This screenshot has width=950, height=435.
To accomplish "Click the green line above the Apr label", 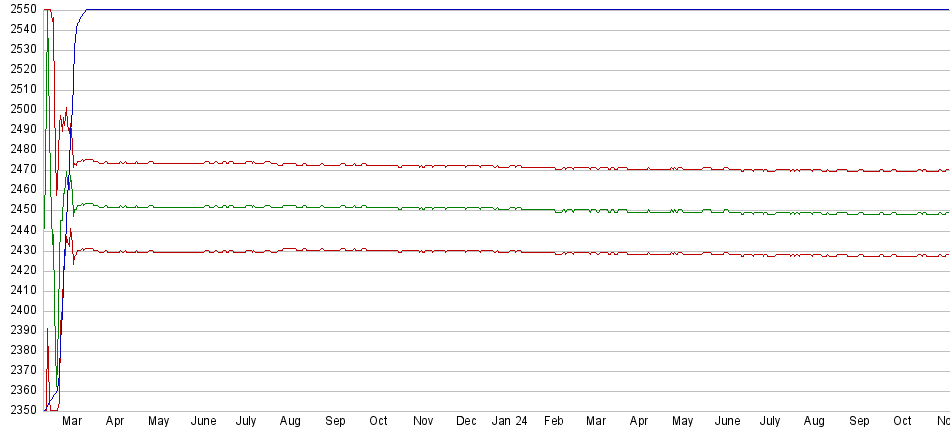I will tap(114, 207).
